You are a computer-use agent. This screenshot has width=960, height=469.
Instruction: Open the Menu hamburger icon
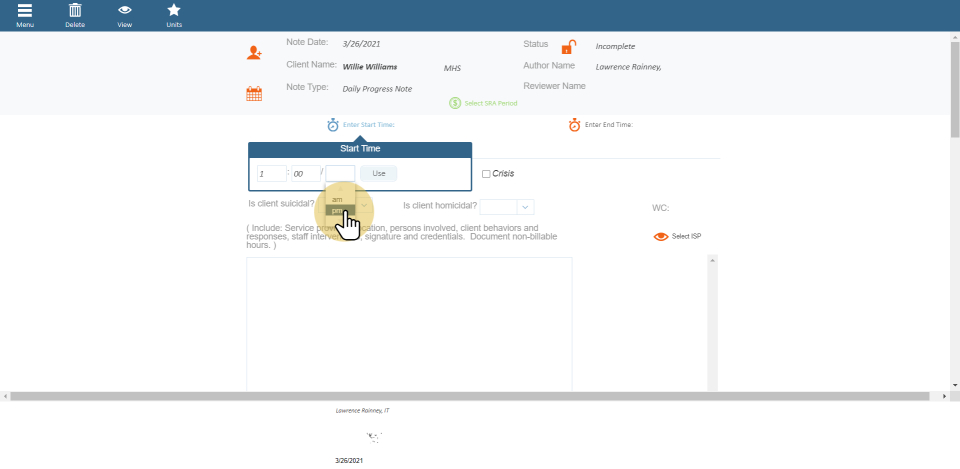[x=25, y=11]
